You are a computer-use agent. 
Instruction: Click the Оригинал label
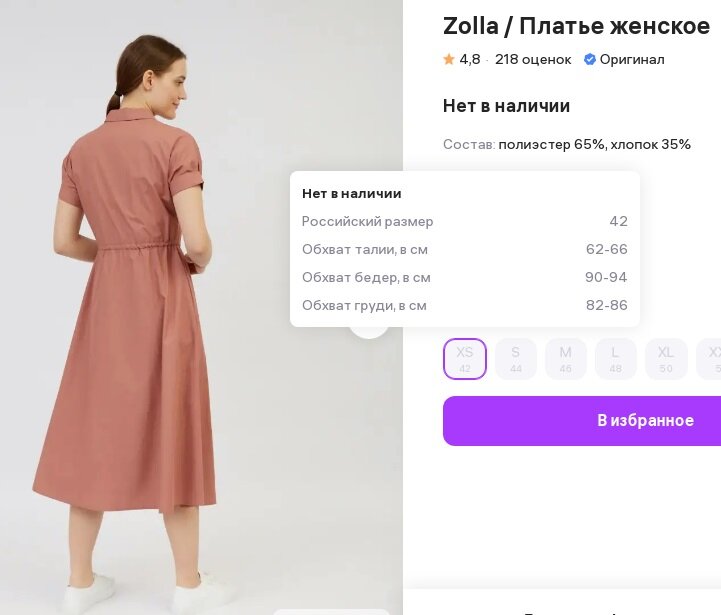(x=632, y=60)
